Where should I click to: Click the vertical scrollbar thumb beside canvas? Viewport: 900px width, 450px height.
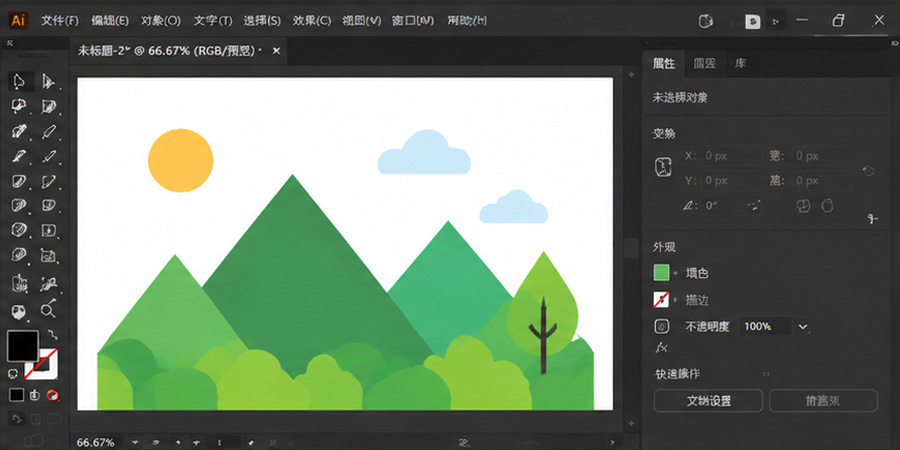631,249
